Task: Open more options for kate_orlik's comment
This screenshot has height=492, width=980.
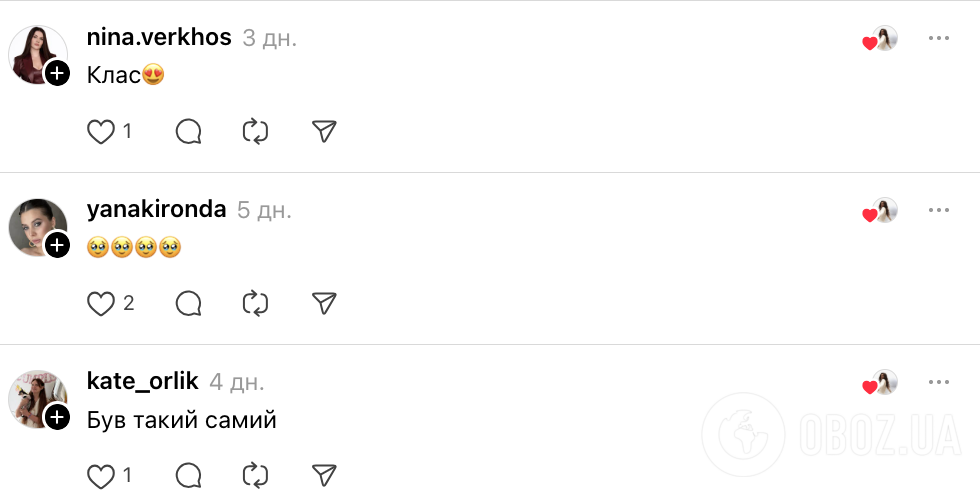Action: point(938,382)
